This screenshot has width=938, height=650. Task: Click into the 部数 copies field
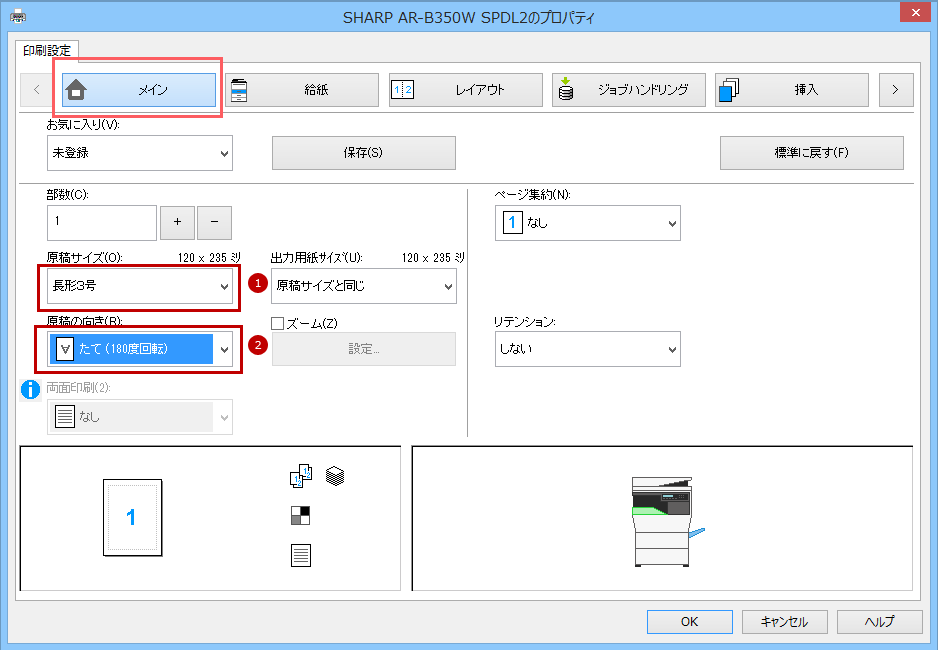pyautogui.click(x=102, y=222)
